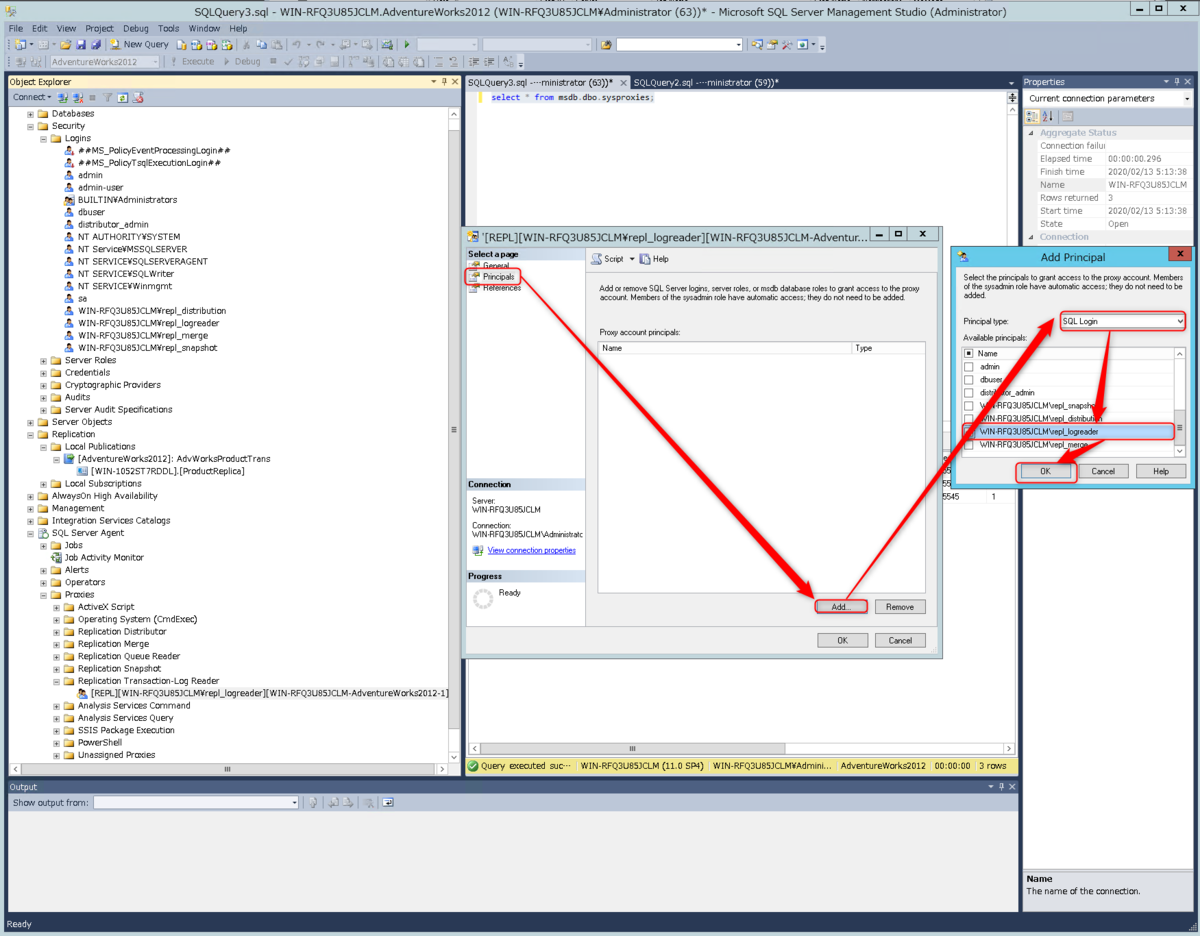The height and width of the screenshot is (936, 1200).
Task: Click the Disconnect icon in Object Explorer
Action: coord(77,98)
